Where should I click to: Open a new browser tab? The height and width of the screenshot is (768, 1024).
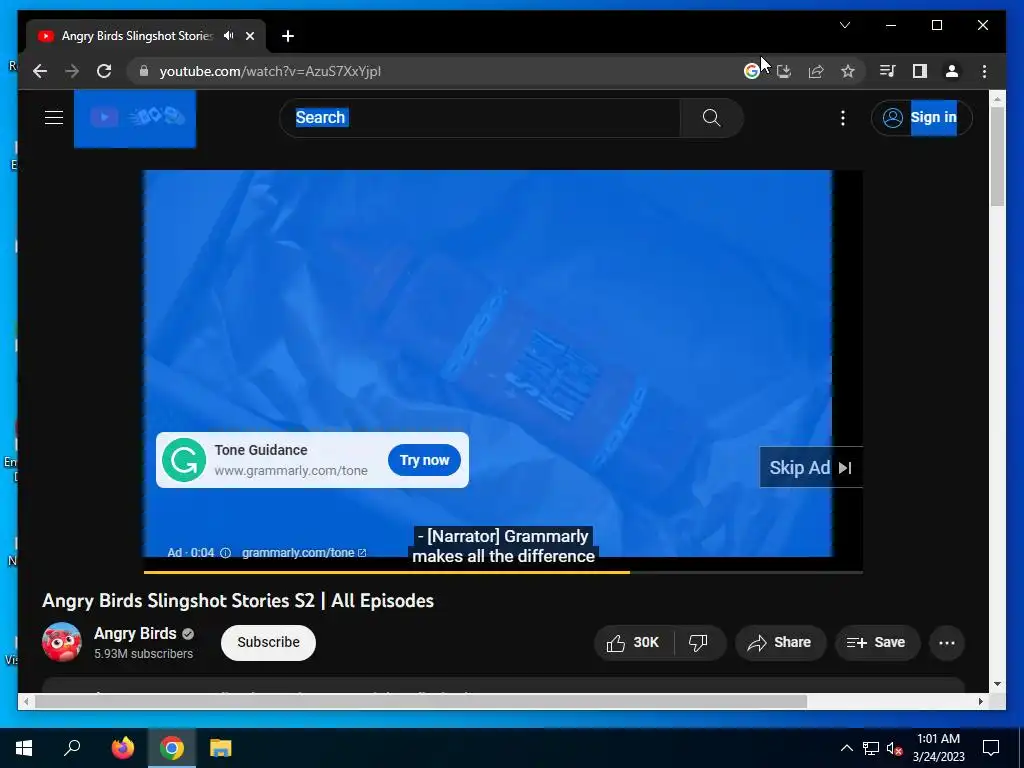click(288, 36)
